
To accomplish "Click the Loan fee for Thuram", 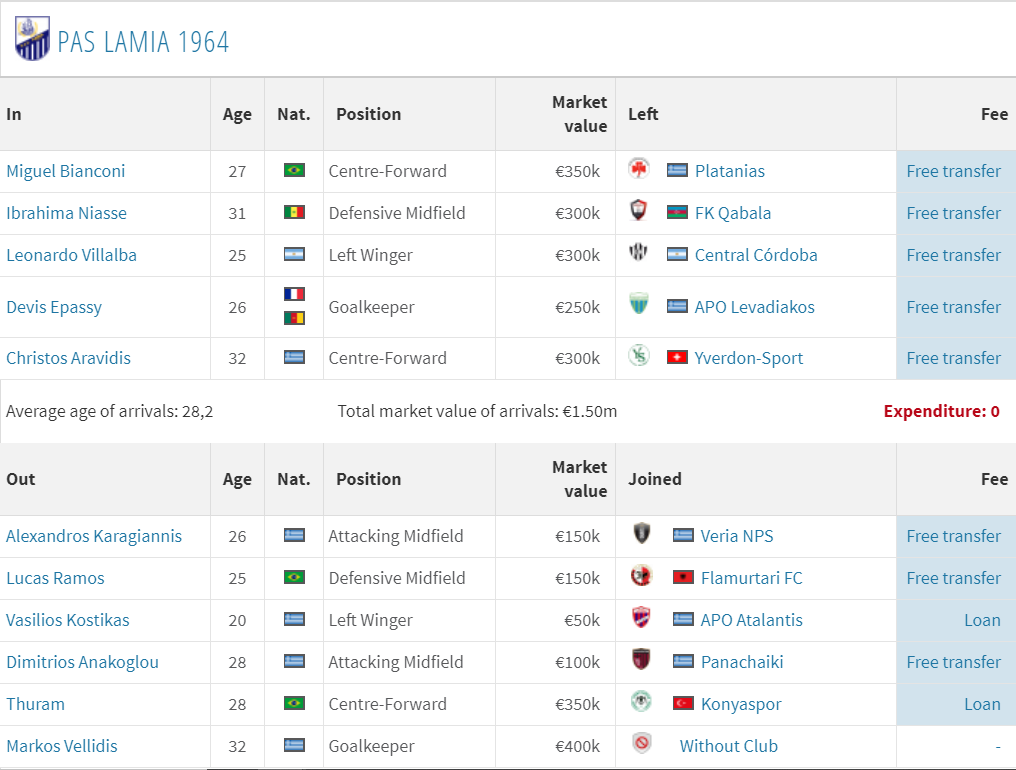I will (x=982, y=704).
